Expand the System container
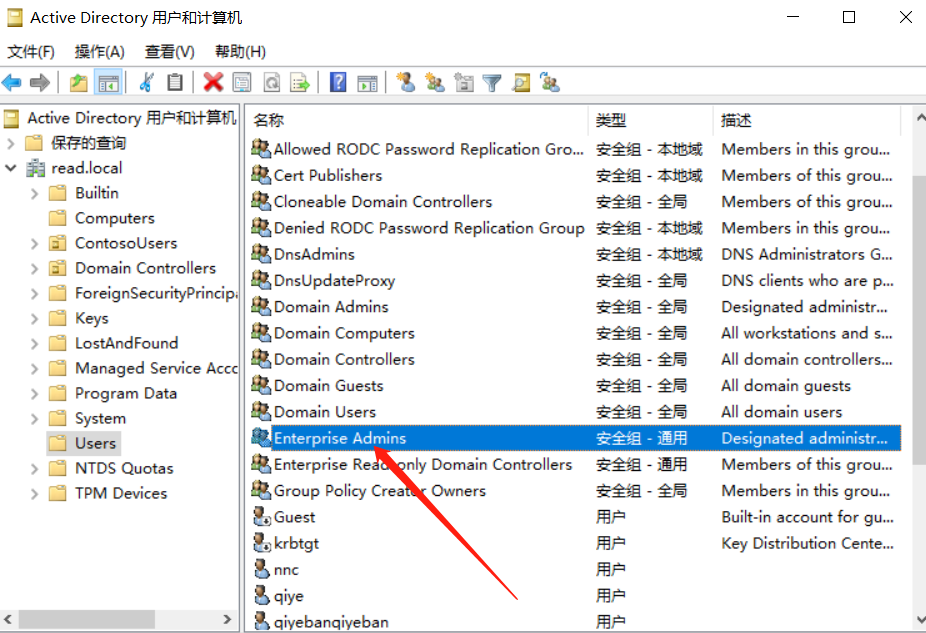This screenshot has height=633, width=926. [34, 419]
